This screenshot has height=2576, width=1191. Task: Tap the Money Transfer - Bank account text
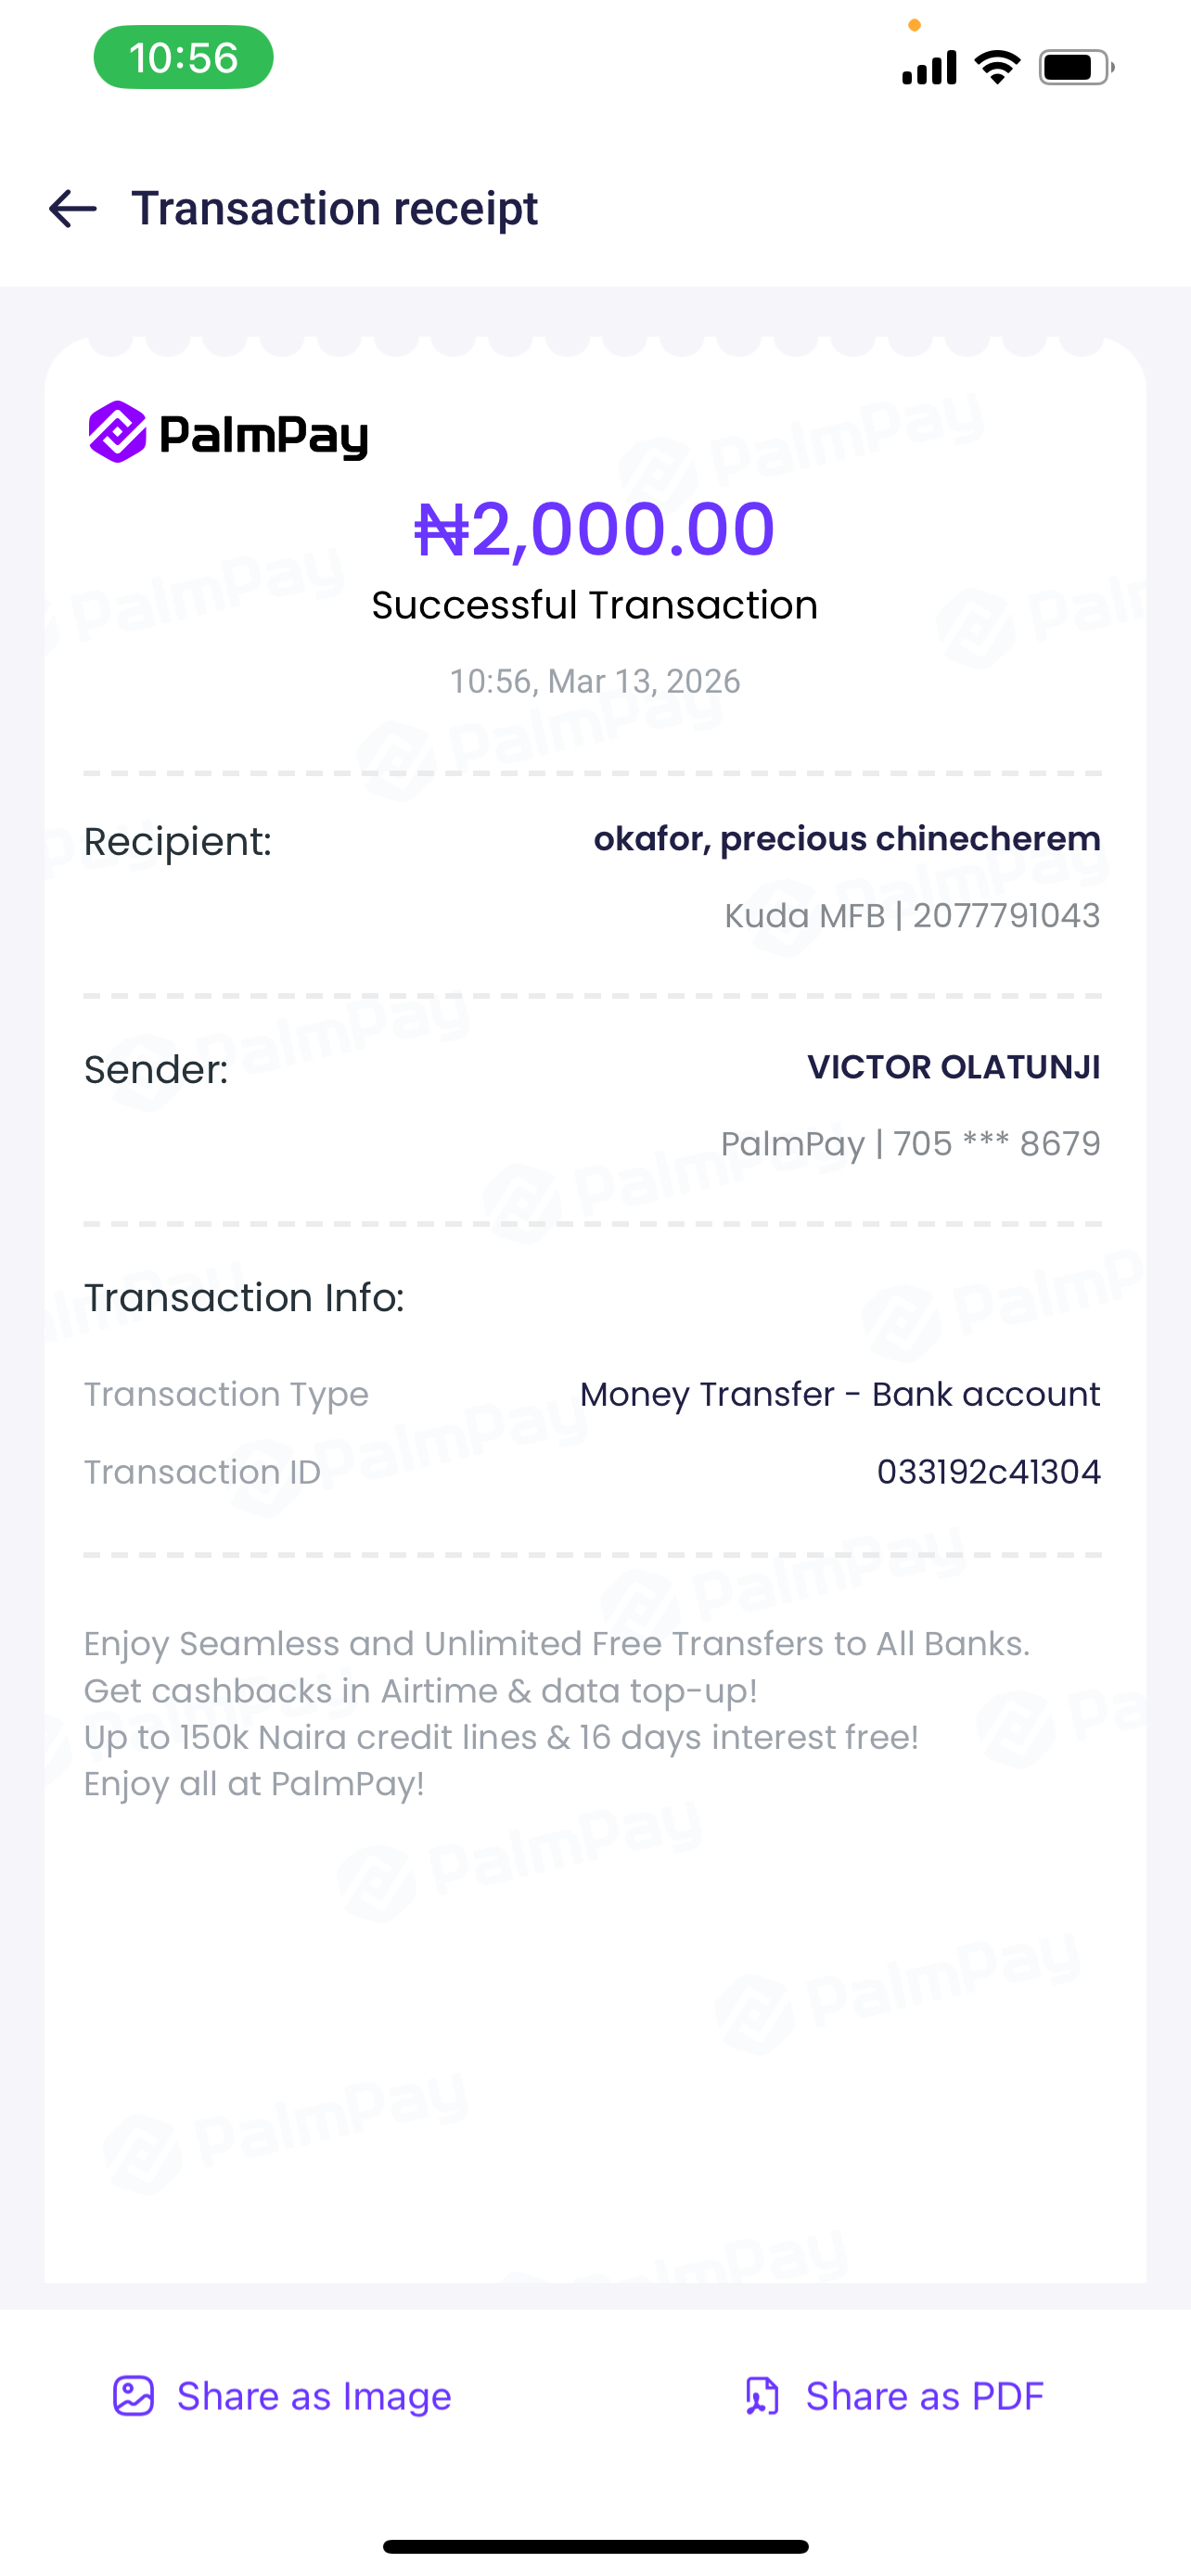840,1394
